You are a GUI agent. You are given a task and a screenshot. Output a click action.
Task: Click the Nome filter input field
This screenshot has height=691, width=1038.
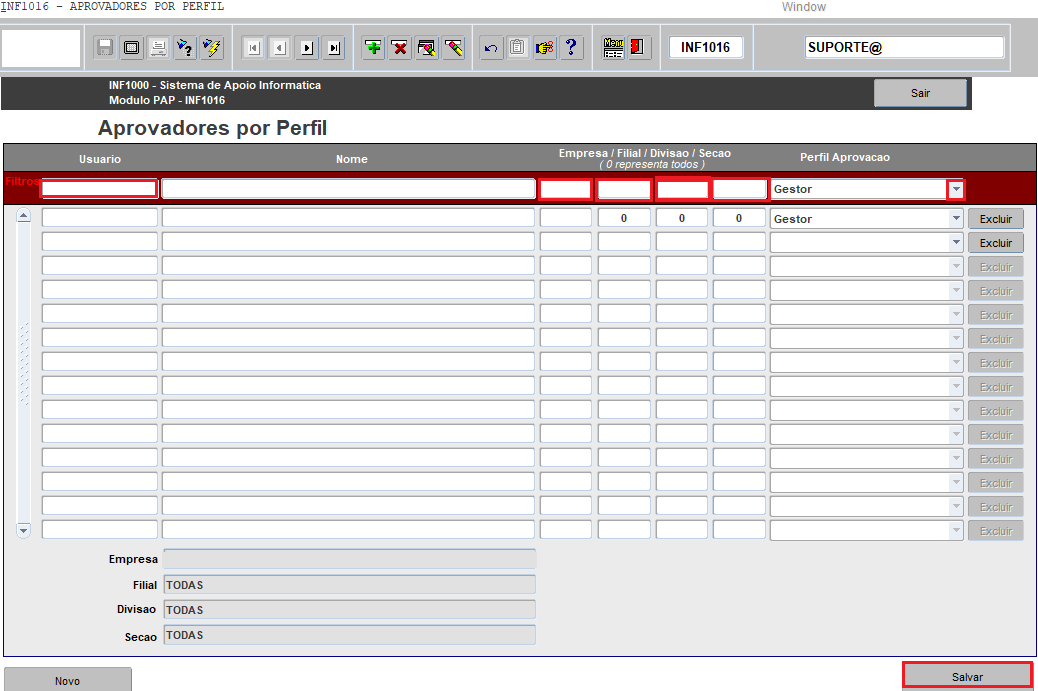click(x=348, y=189)
